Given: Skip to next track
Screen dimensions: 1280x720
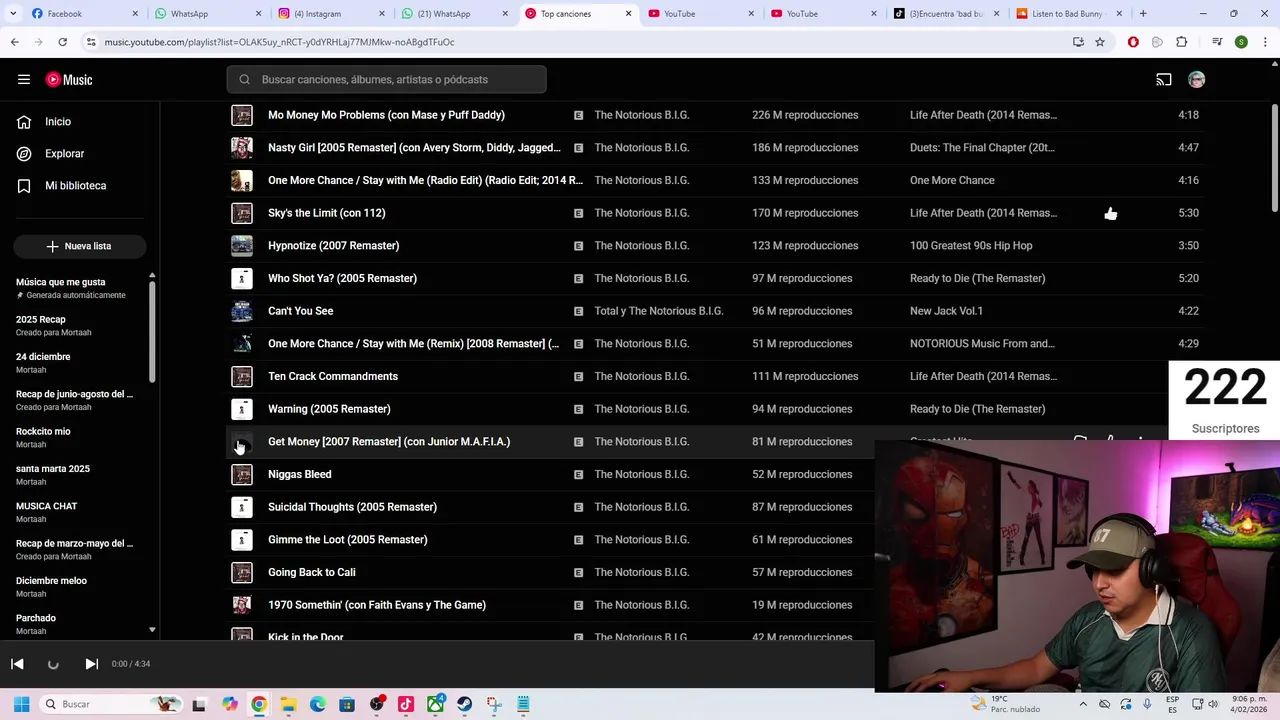Looking at the screenshot, I should tap(91, 664).
